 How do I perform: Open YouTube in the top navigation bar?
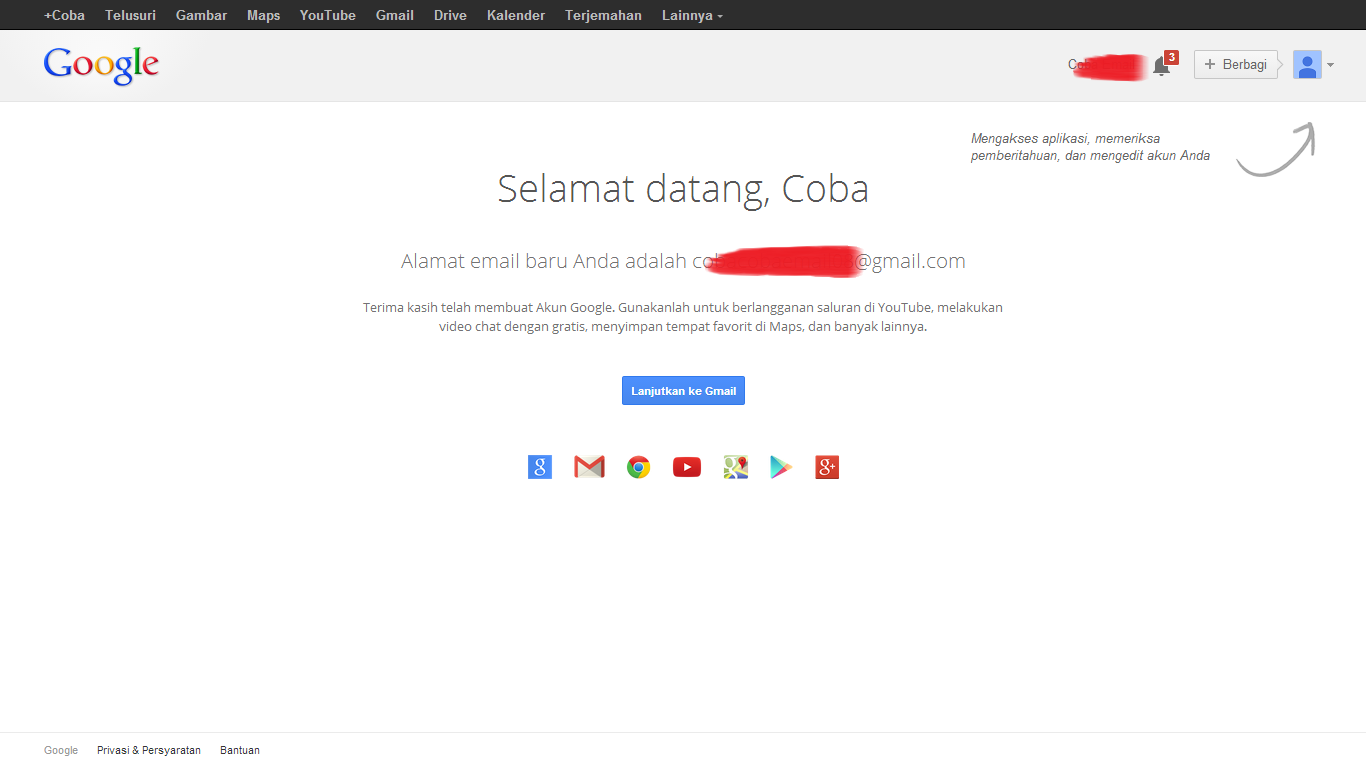click(328, 15)
